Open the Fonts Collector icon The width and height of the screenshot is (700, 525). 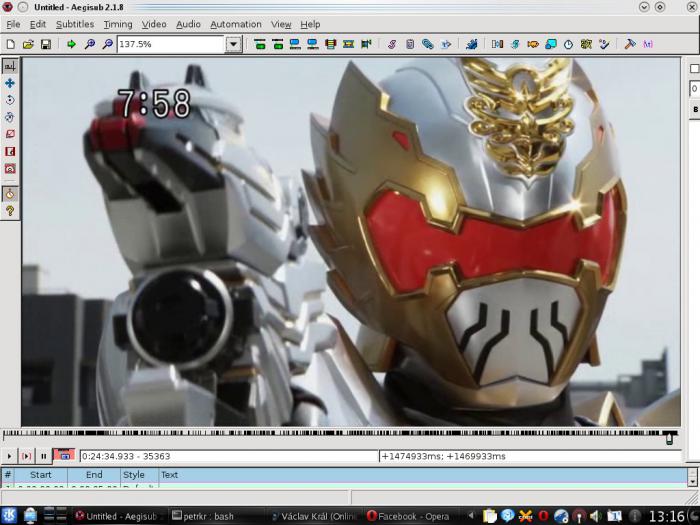click(x=446, y=44)
